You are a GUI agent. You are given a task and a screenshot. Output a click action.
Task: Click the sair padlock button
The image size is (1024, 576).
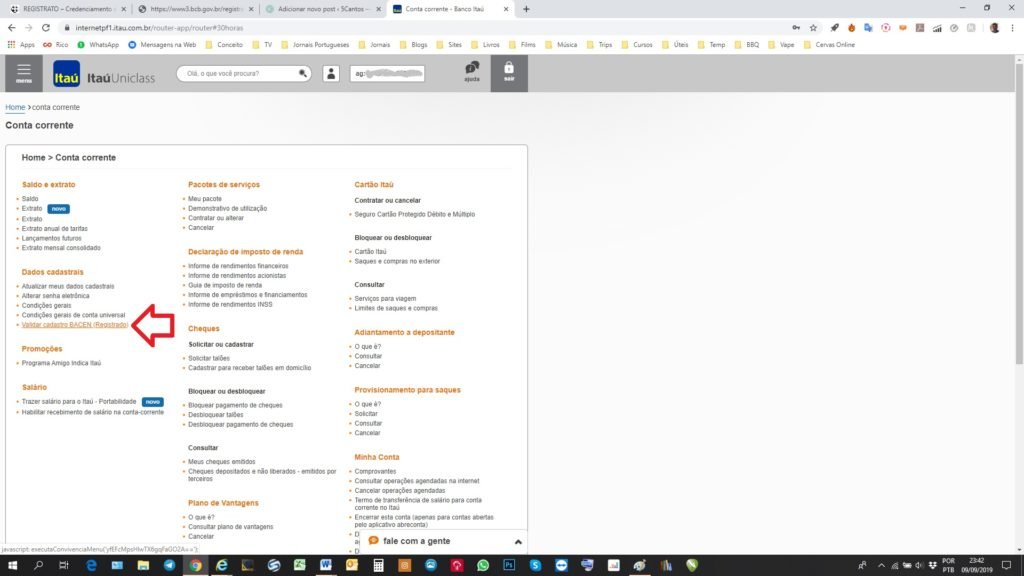(x=509, y=72)
